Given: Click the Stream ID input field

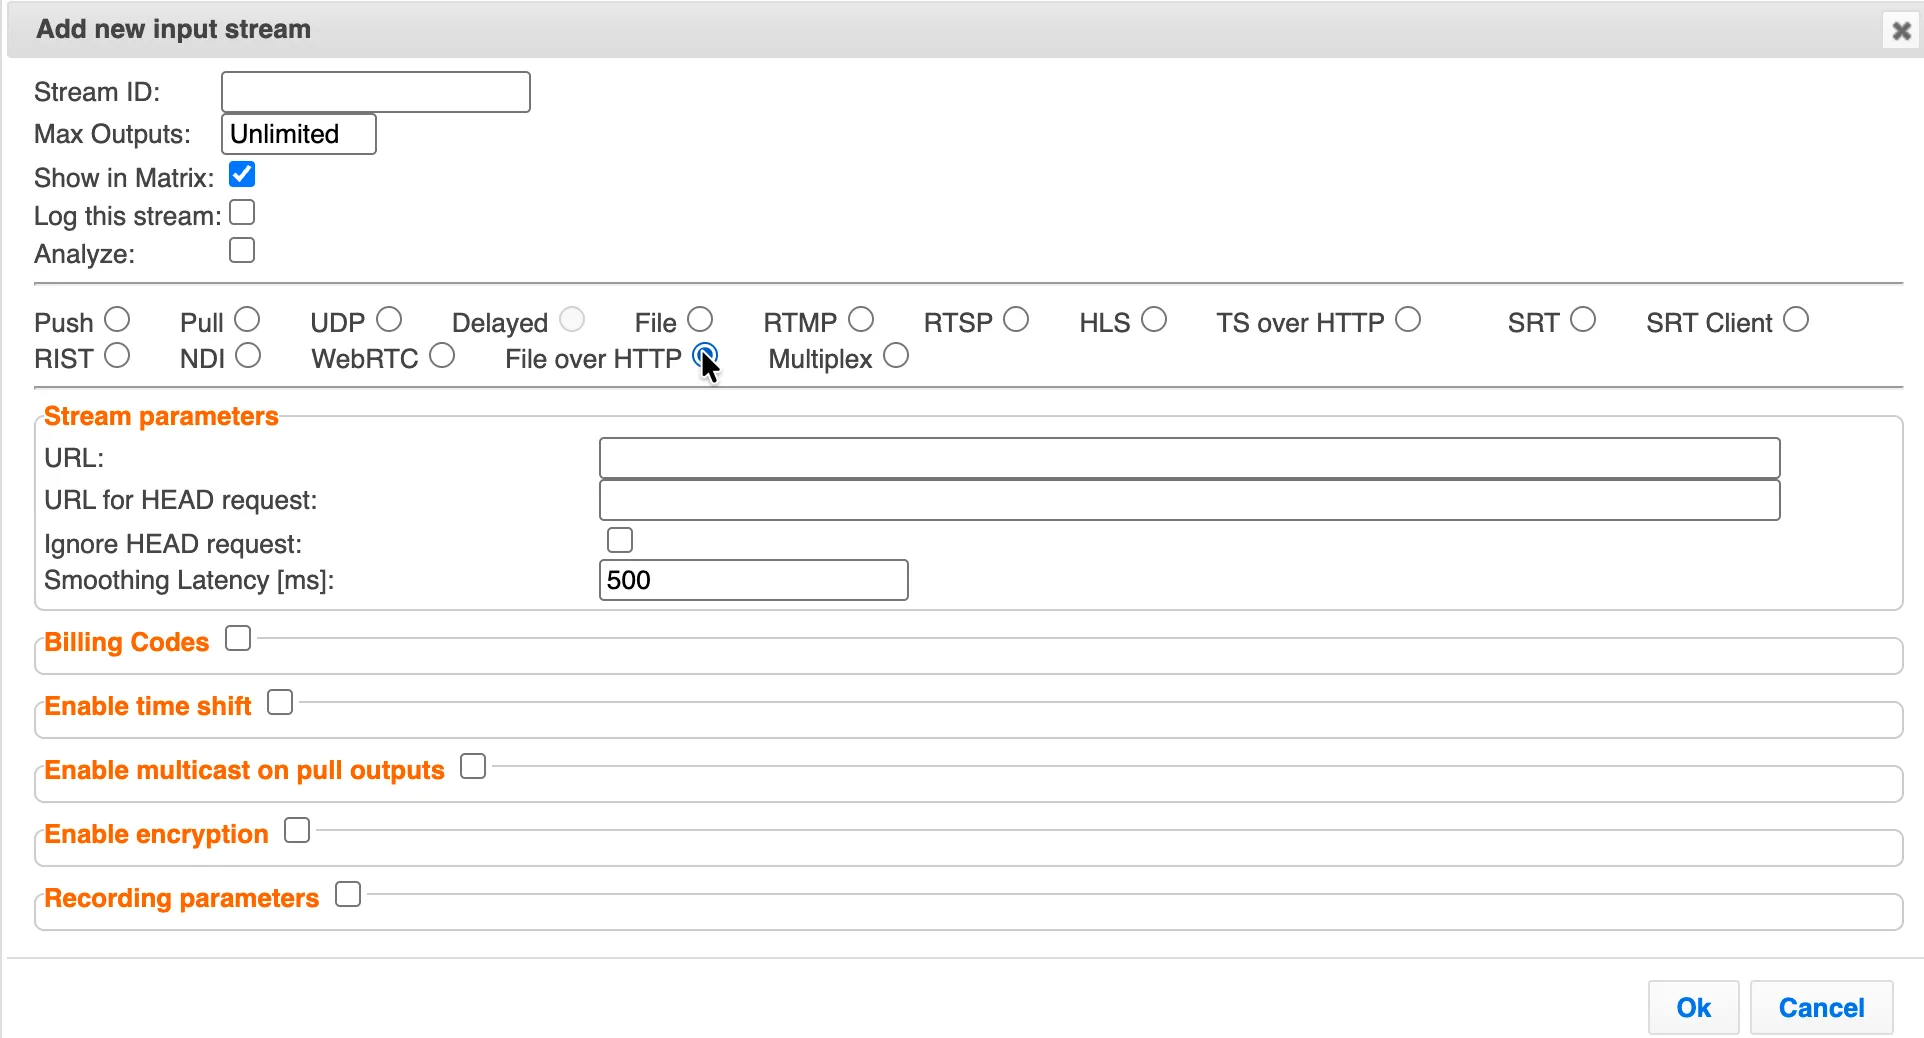Looking at the screenshot, I should pos(375,92).
